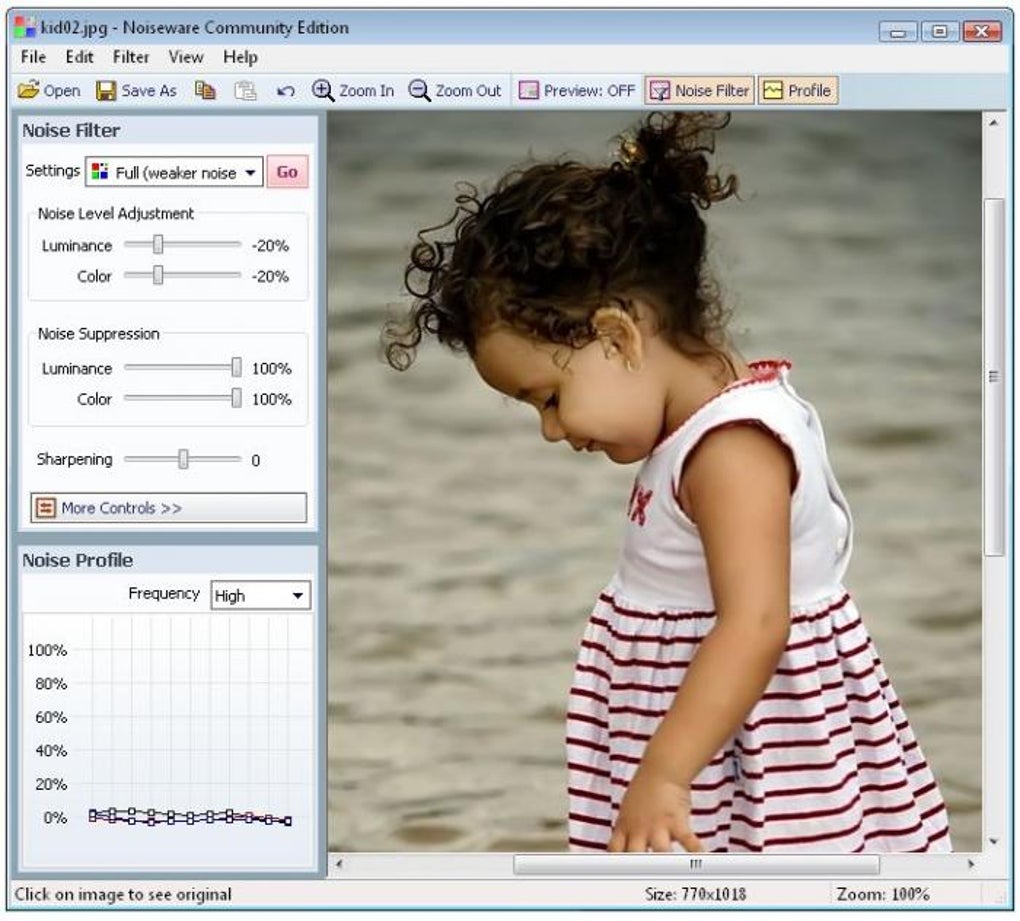Image resolution: width=1020 pixels, height=921 pixels.
Task: Expand the Settings preset dropdown
Action: click(x=174, y=172)
